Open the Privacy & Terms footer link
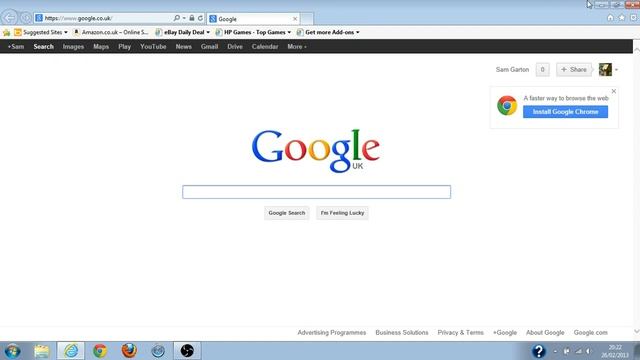Viewport: 640px width, 360px height. 460,333
